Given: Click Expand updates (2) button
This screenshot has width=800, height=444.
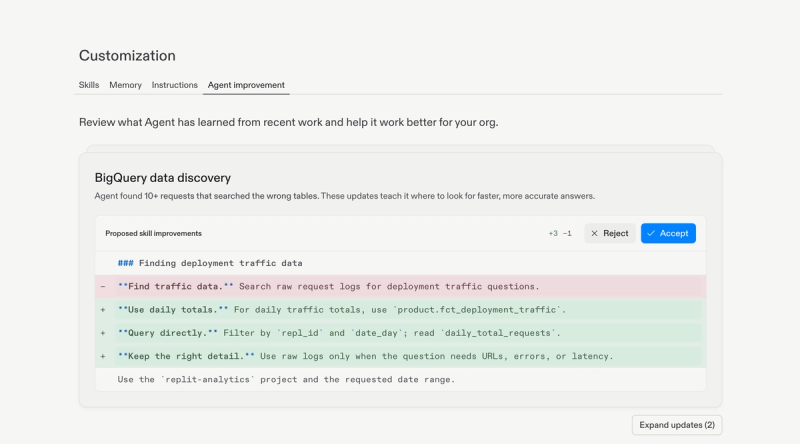Looking at the screenshot, I should point(677,425).
